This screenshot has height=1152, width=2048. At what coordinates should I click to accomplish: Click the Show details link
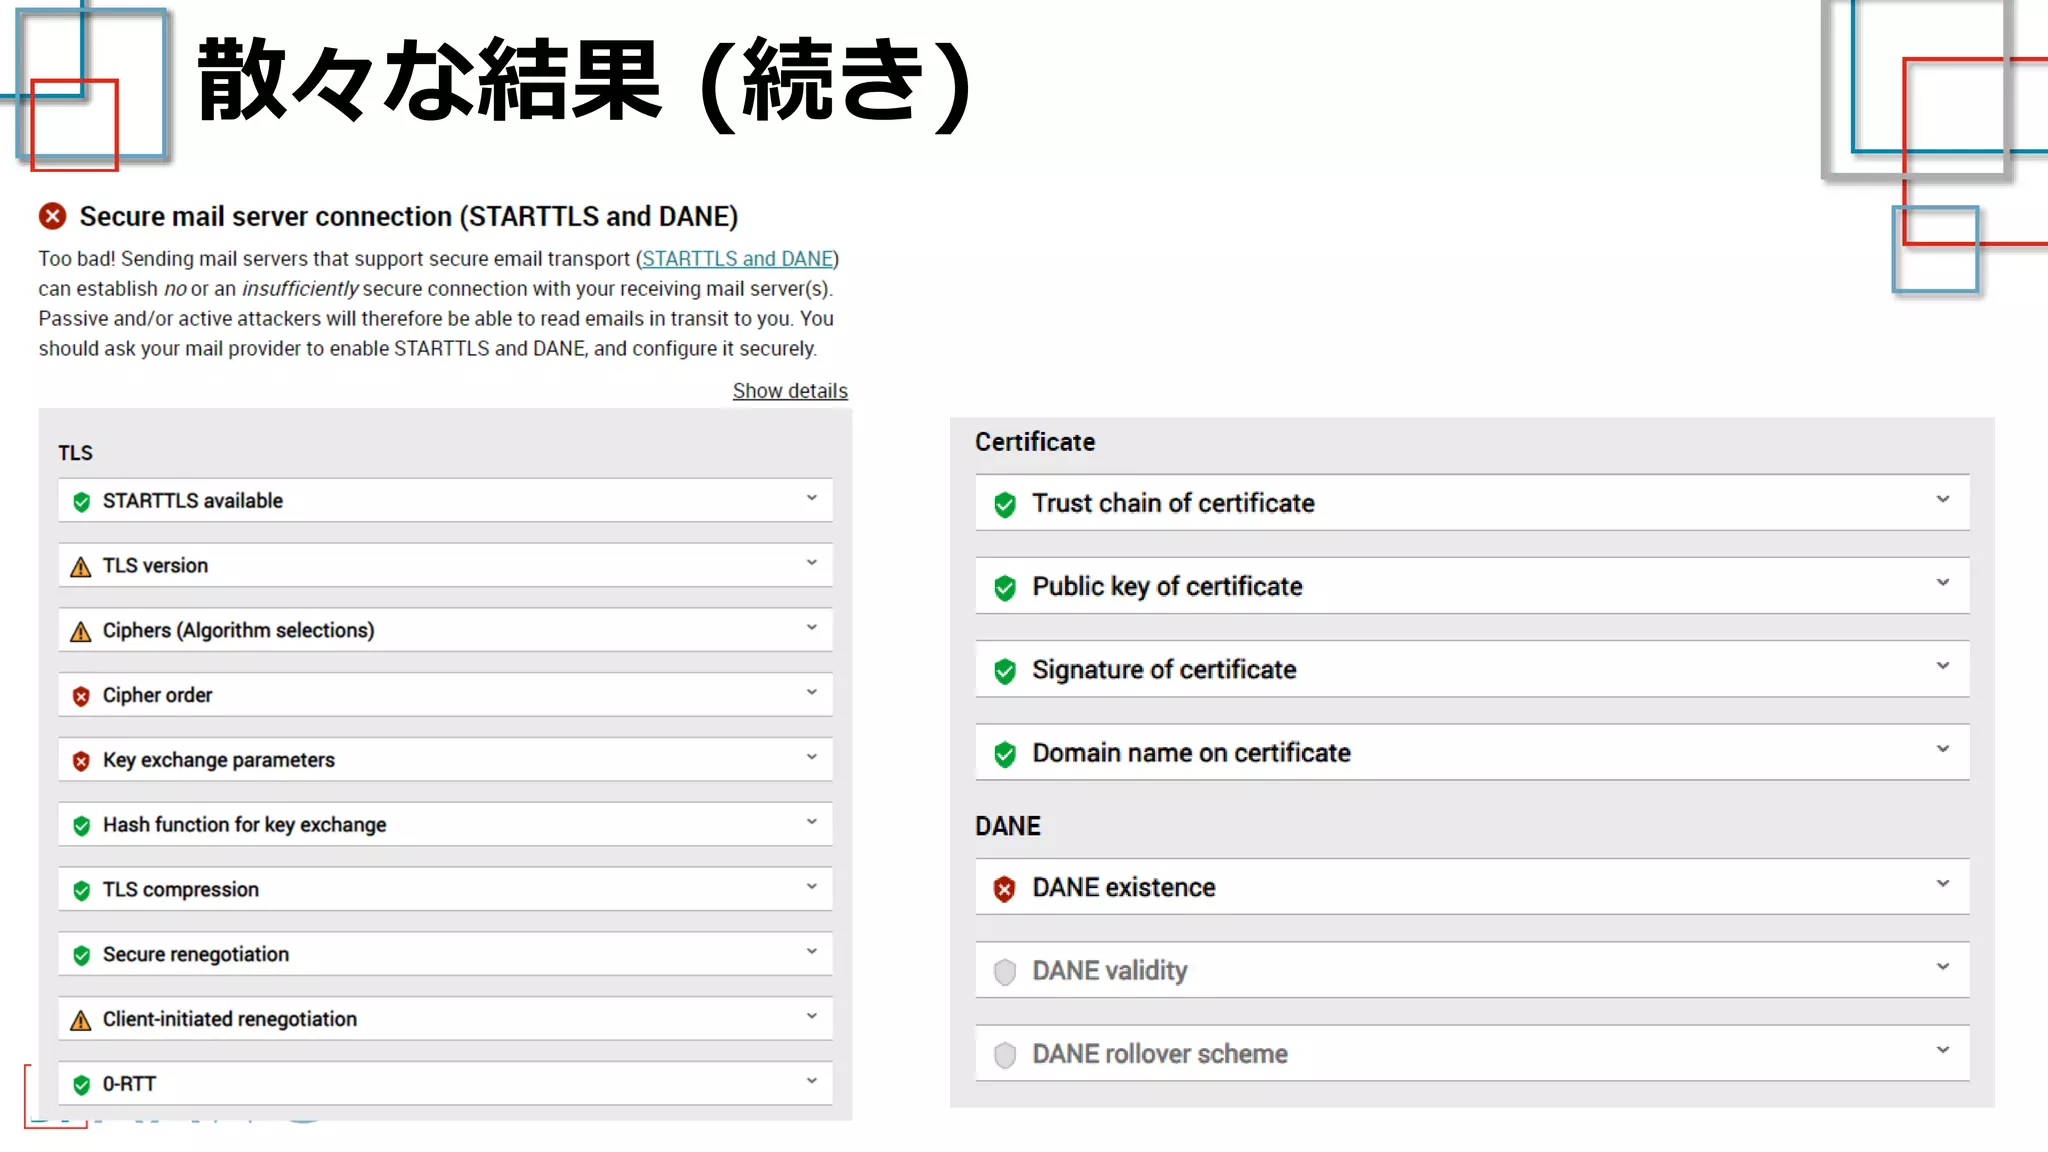(x=790, y=391)
